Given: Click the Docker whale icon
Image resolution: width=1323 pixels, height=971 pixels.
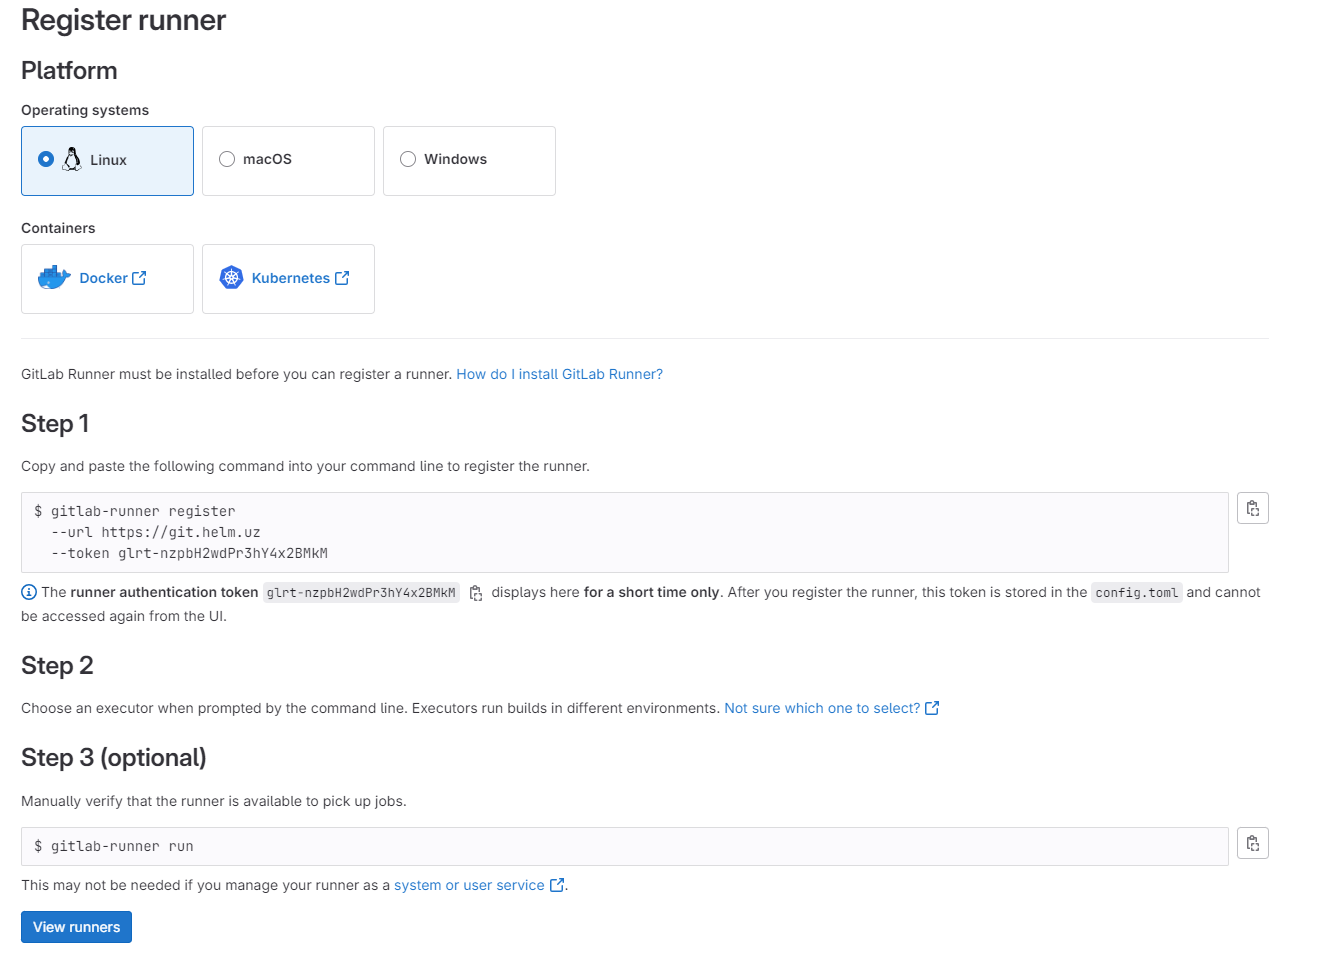Looking at the screenshot, I should click(54, 277).
